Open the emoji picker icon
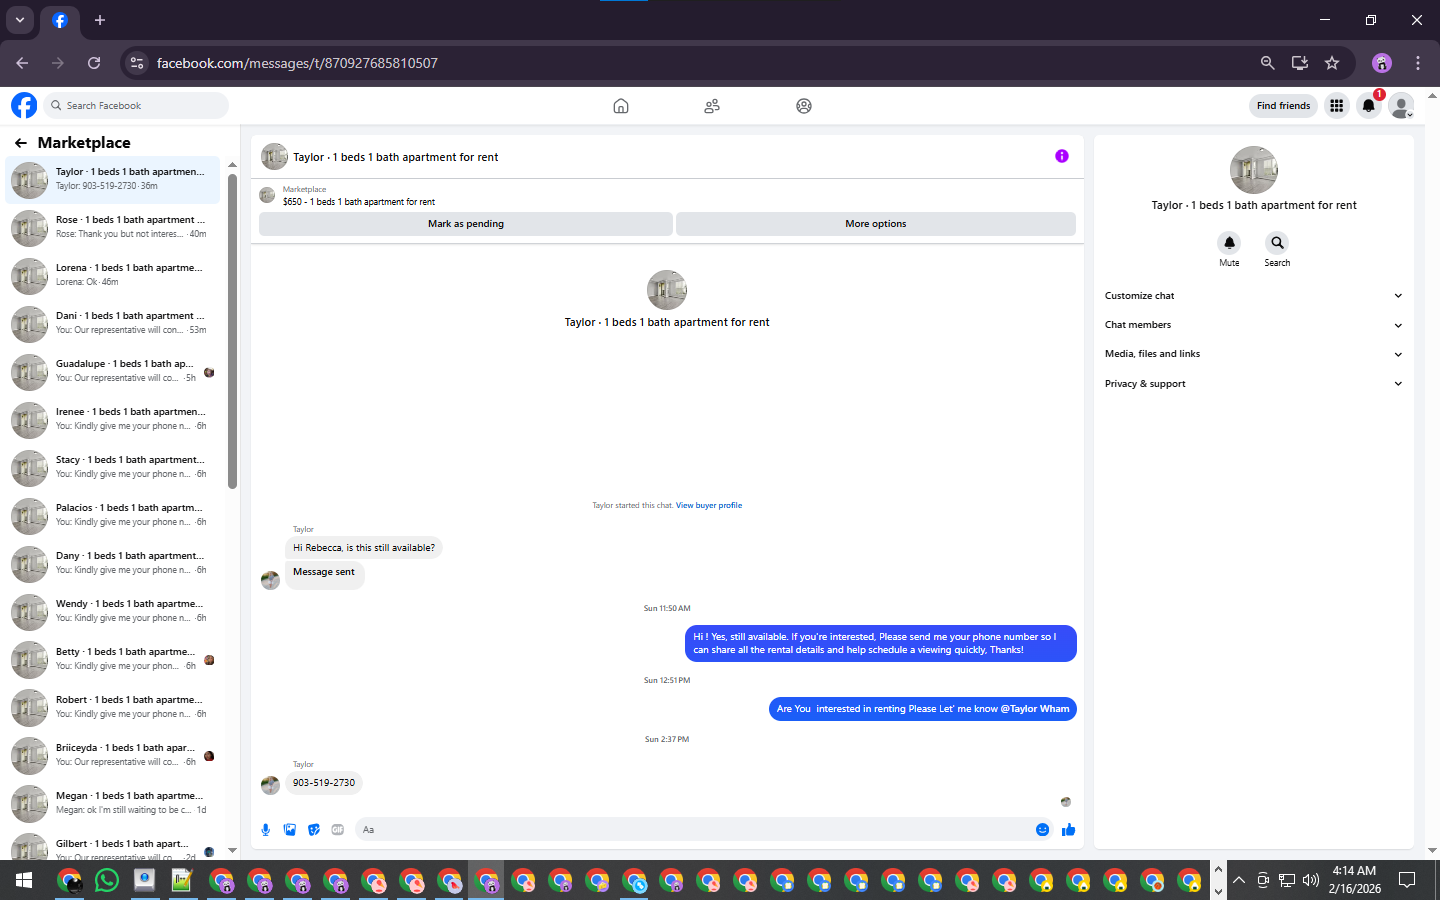Viewport: 1440px width, 900px height. click(x=1042, y=829)
